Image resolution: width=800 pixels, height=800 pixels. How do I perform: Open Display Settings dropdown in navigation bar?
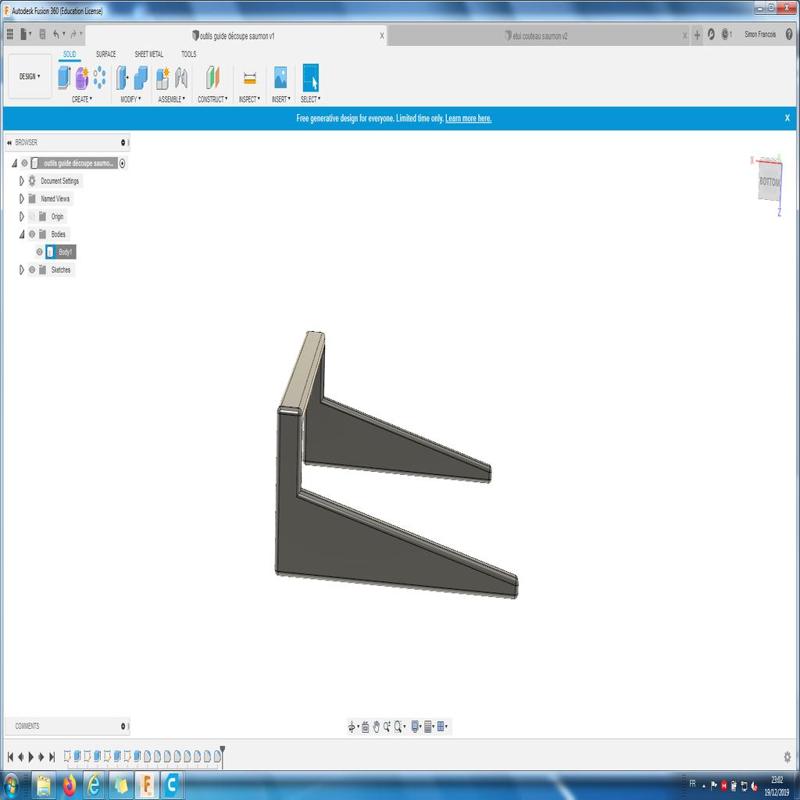click(x=416, y=727)
